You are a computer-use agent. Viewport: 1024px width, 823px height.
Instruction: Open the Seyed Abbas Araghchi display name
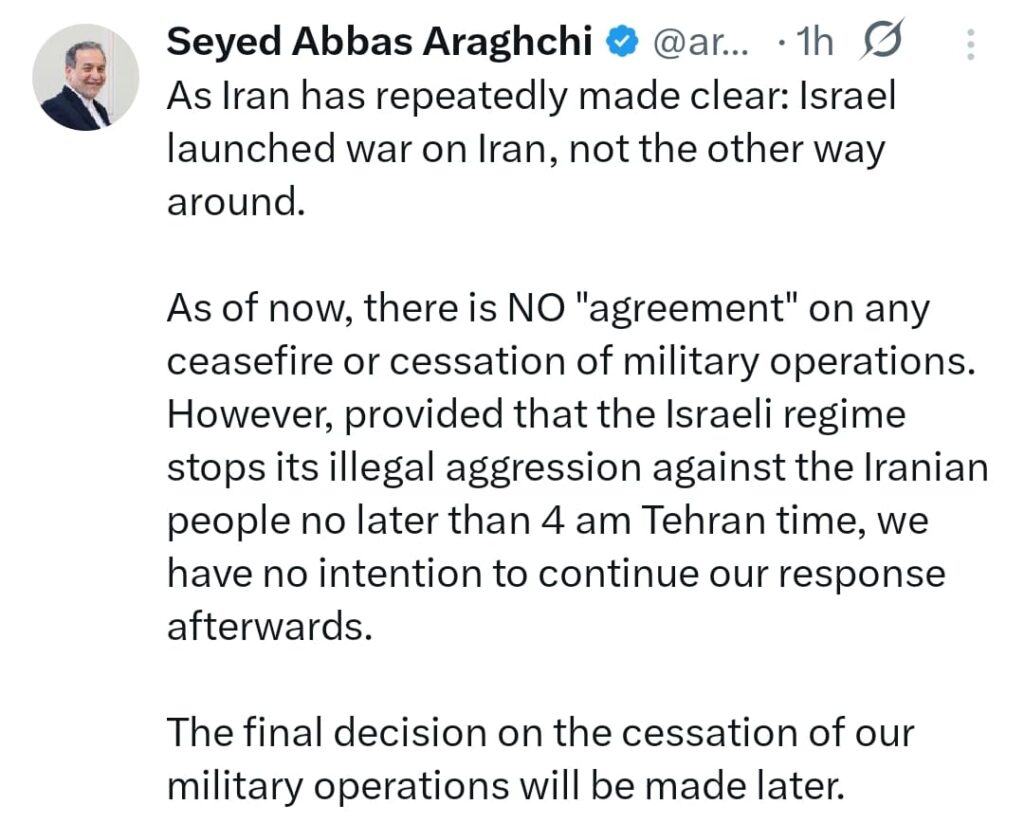(x=379, y=41)
